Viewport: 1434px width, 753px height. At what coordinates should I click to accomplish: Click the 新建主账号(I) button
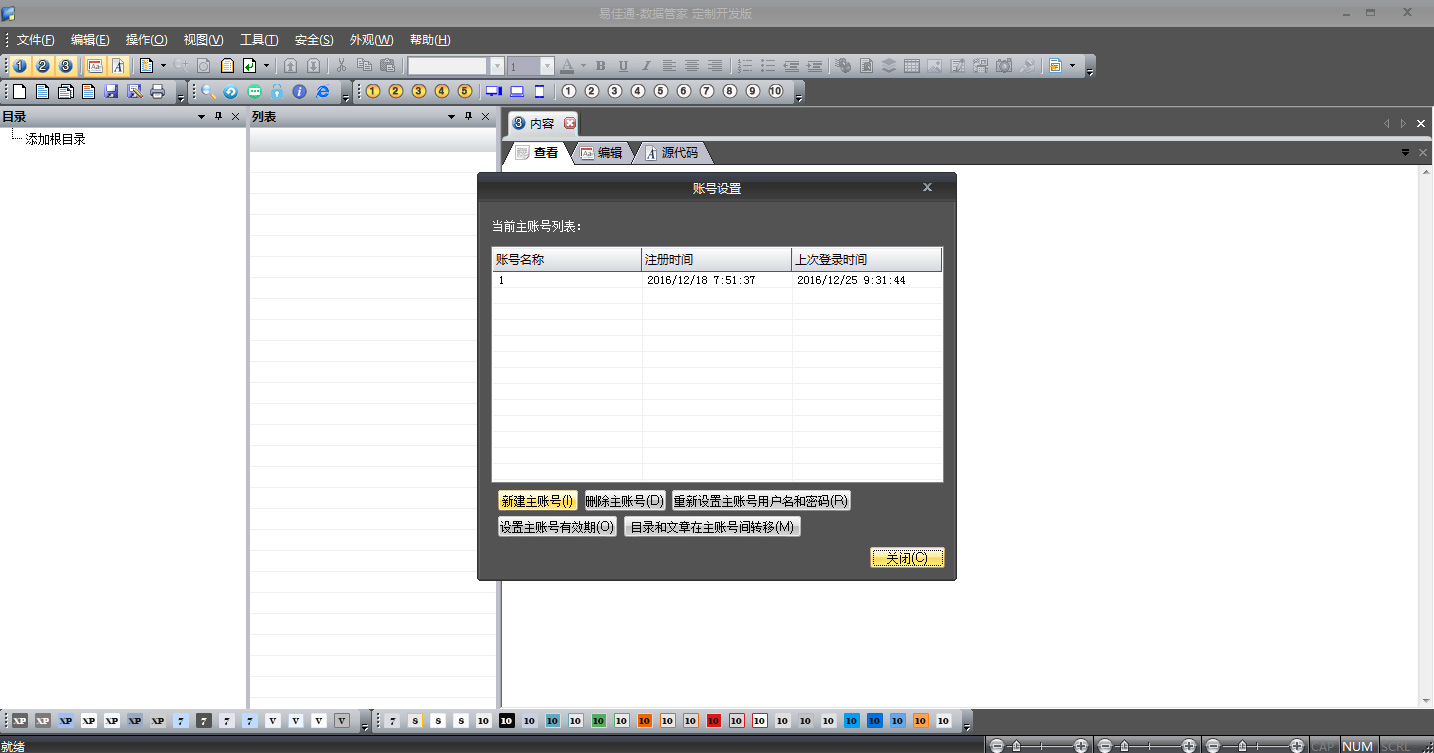(x=537, y=501)
